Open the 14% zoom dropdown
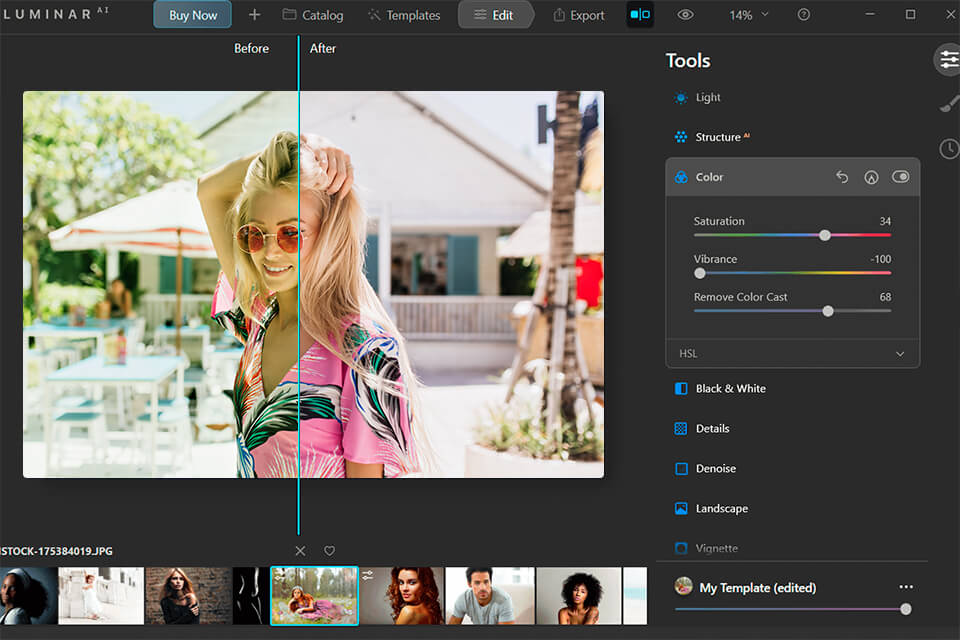This screenshot has height=640, width=960. point(748,15)
